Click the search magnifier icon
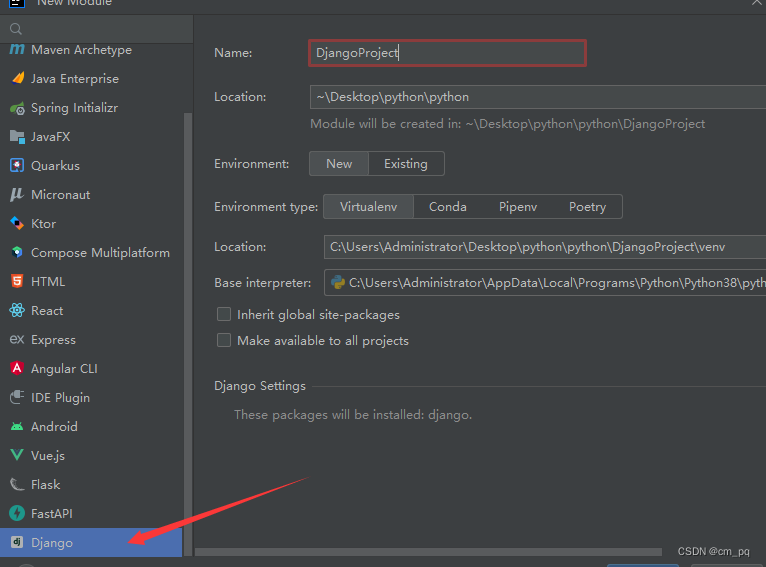 (16, 29)
